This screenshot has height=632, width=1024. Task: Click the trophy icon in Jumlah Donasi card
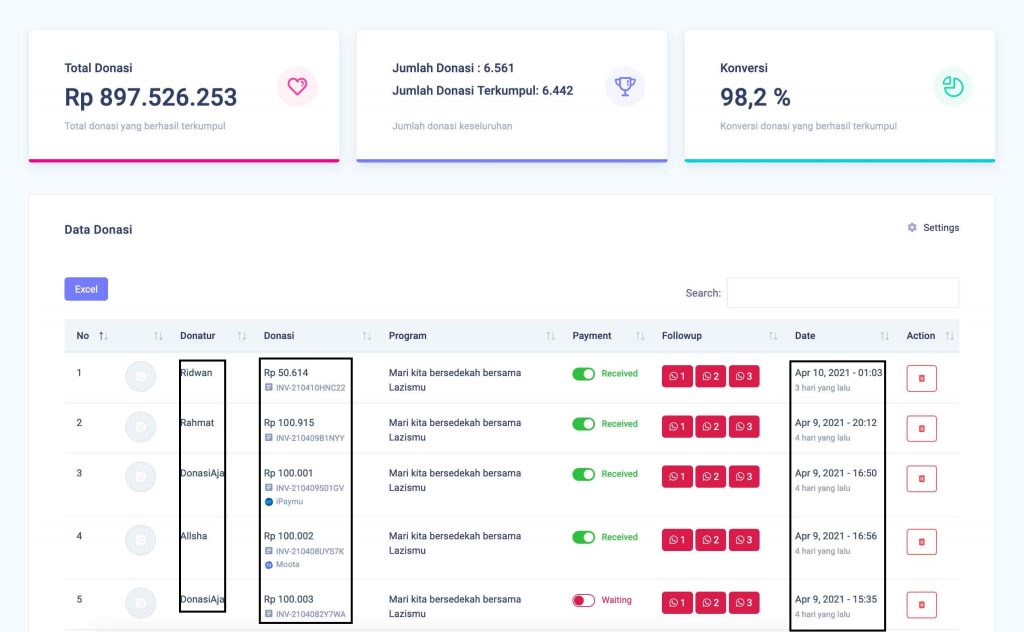(x=625, y=87)
